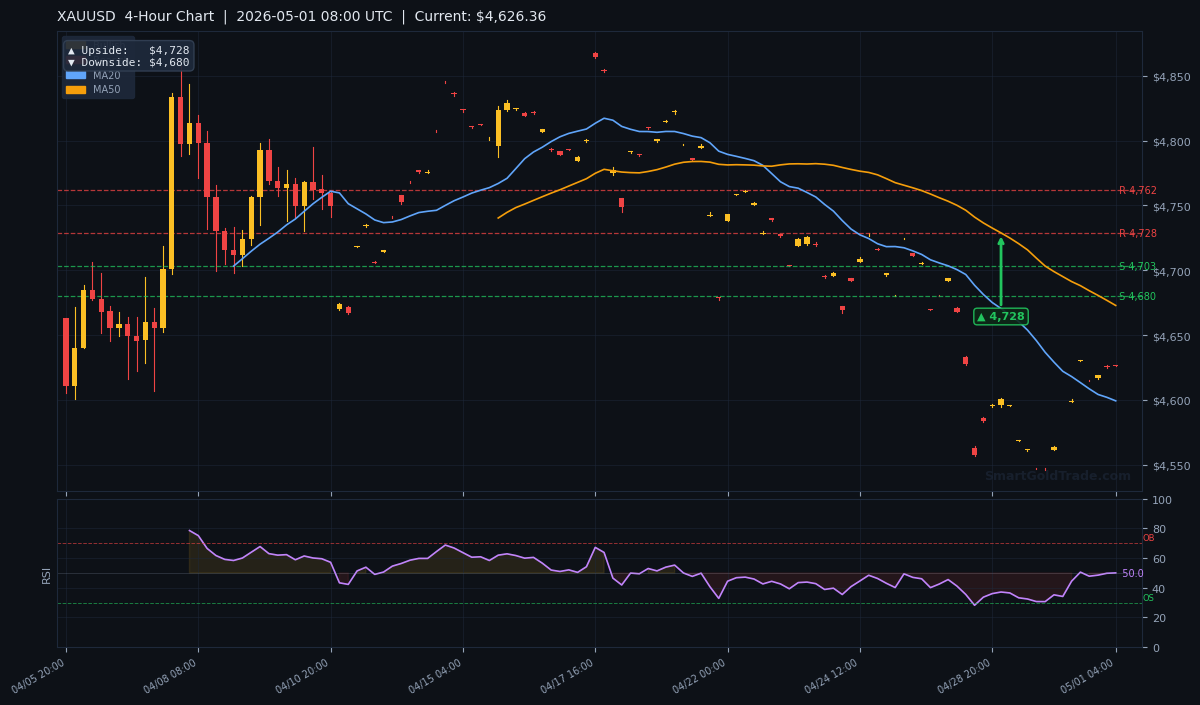Click the OS oversold label
This screenshot has width=1200, height=705.
point(1148,598)
